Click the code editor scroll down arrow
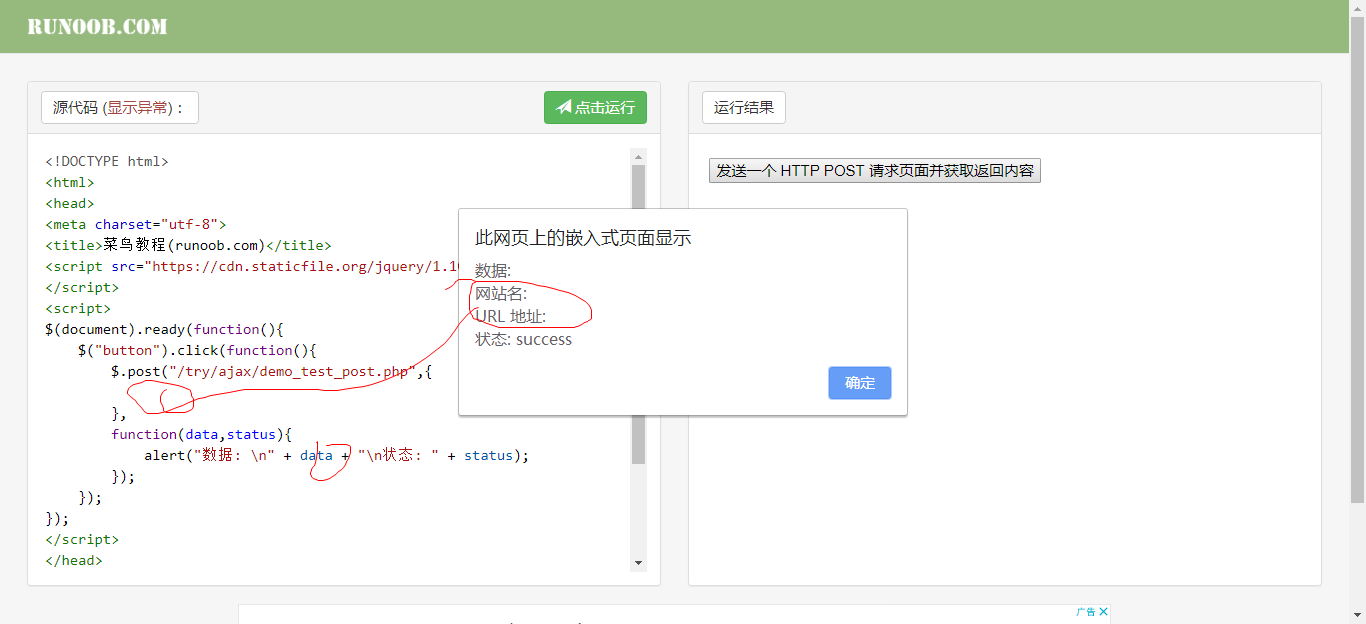The height and width of the screenshot is (624, 1366). pyautogui.click(x=639, y=564)
